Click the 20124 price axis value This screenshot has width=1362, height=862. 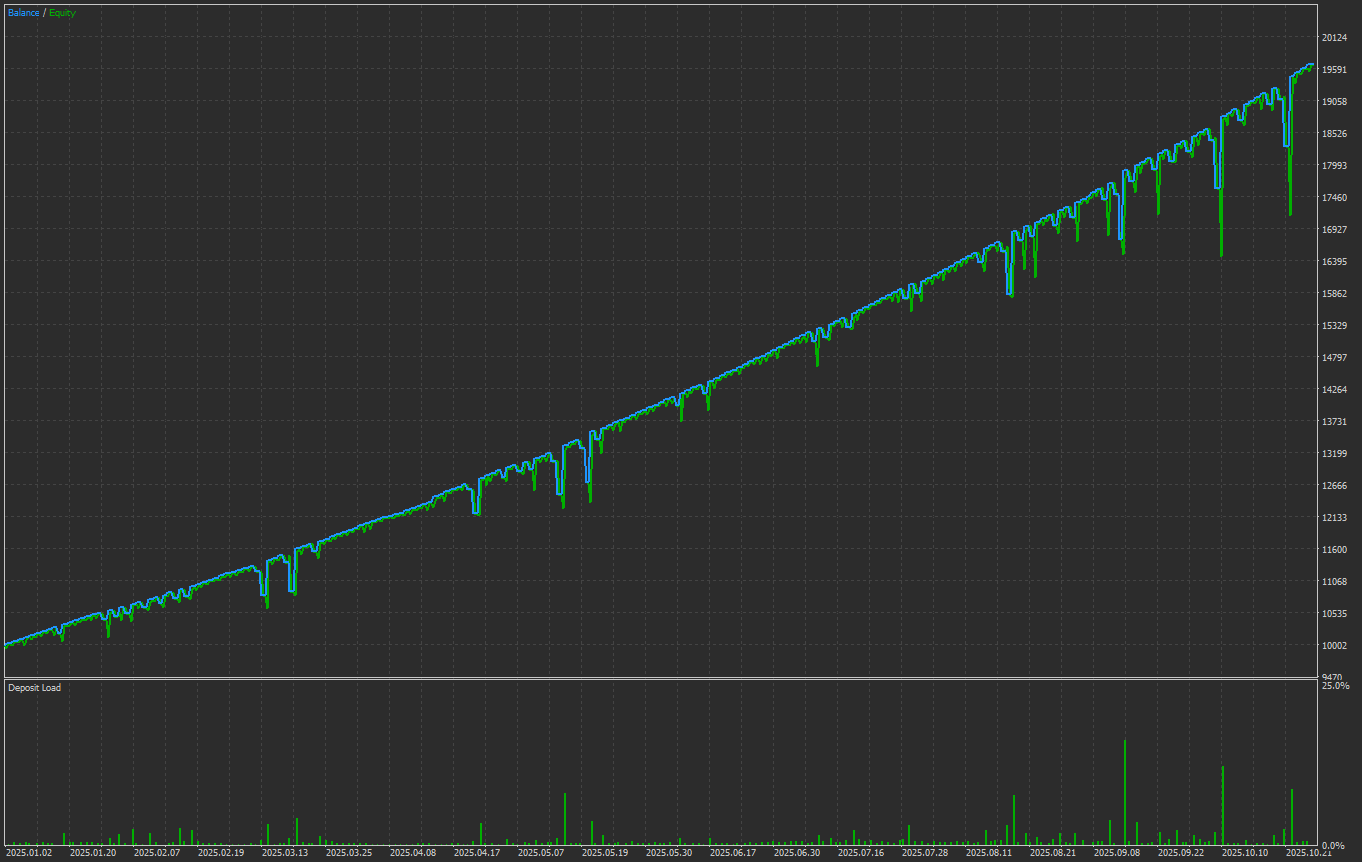[1333, 38]
